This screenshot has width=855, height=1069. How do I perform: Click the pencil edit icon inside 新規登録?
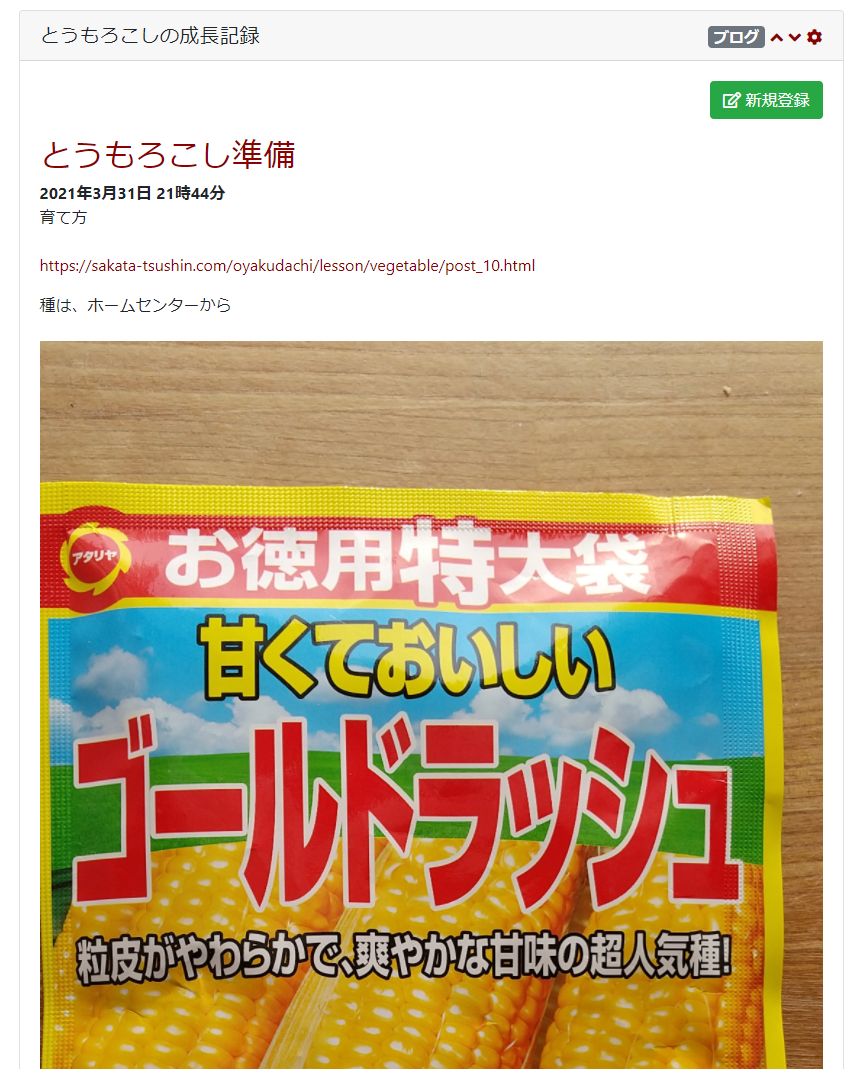[731, 100]
